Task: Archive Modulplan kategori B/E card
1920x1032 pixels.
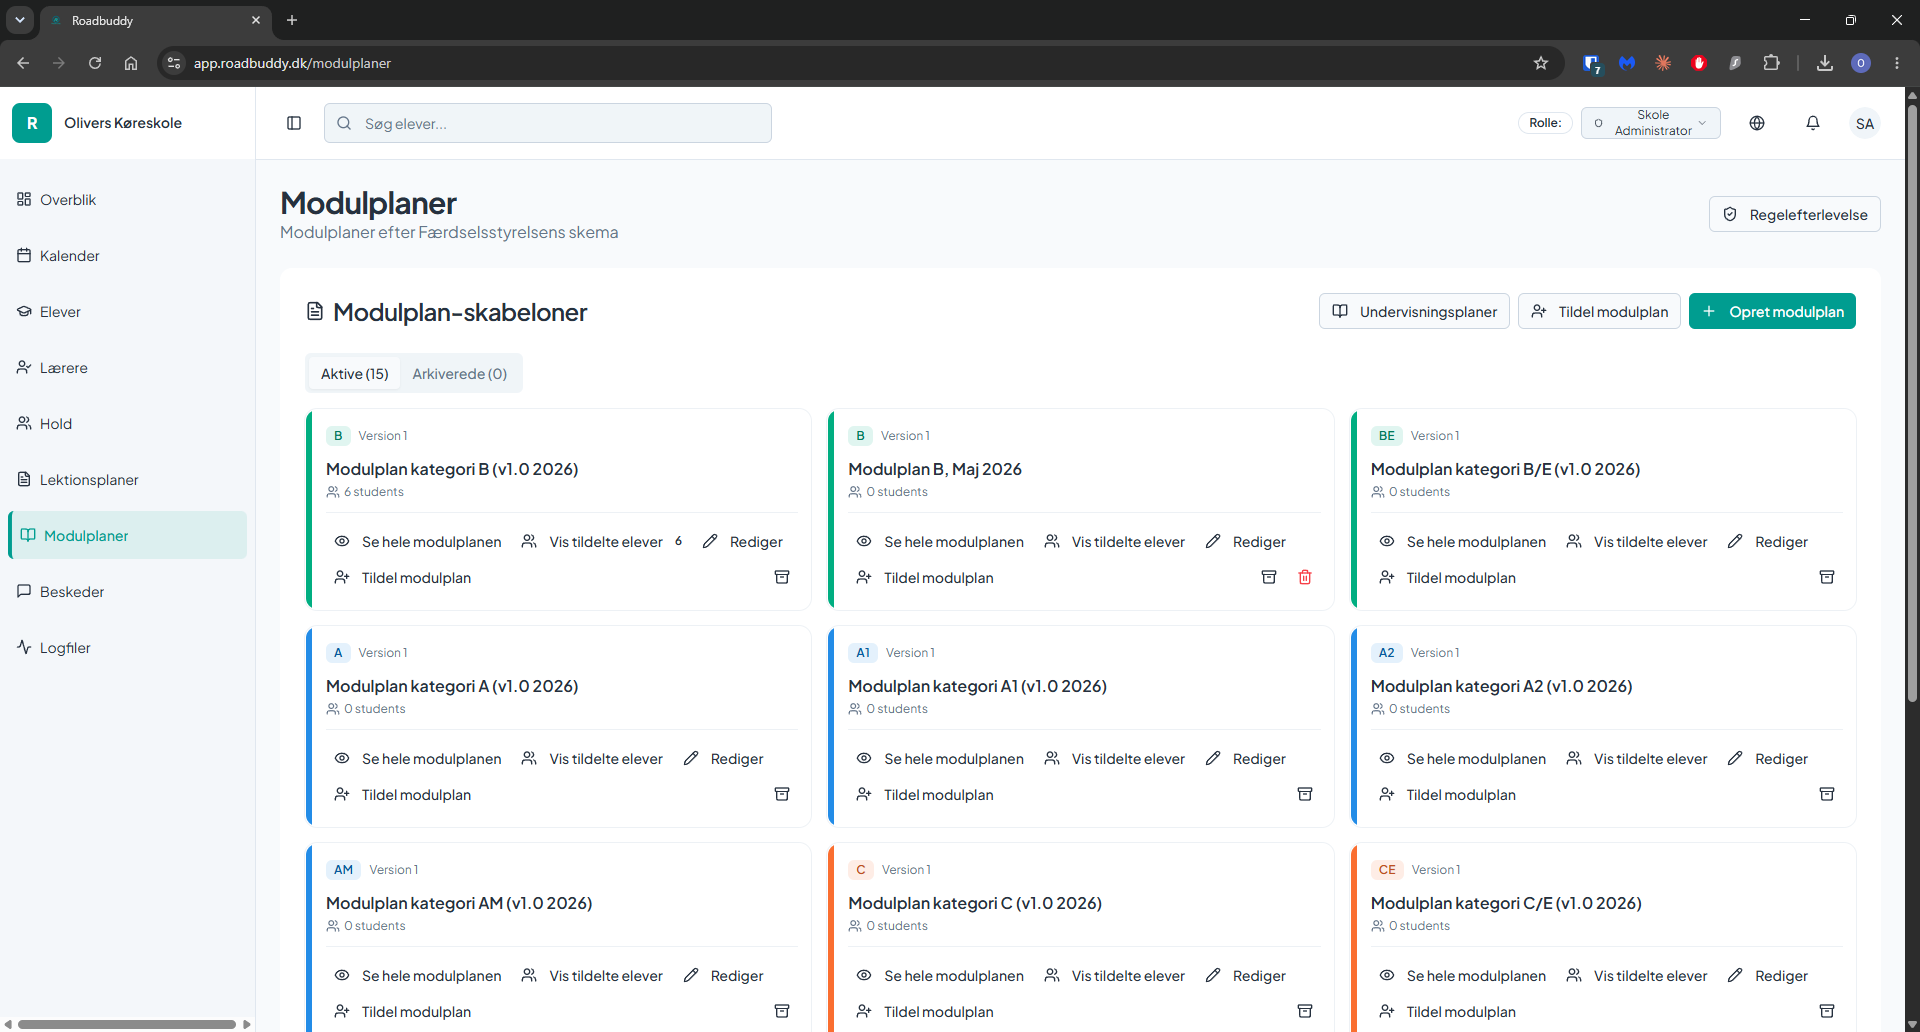Action: [1827, 577]
